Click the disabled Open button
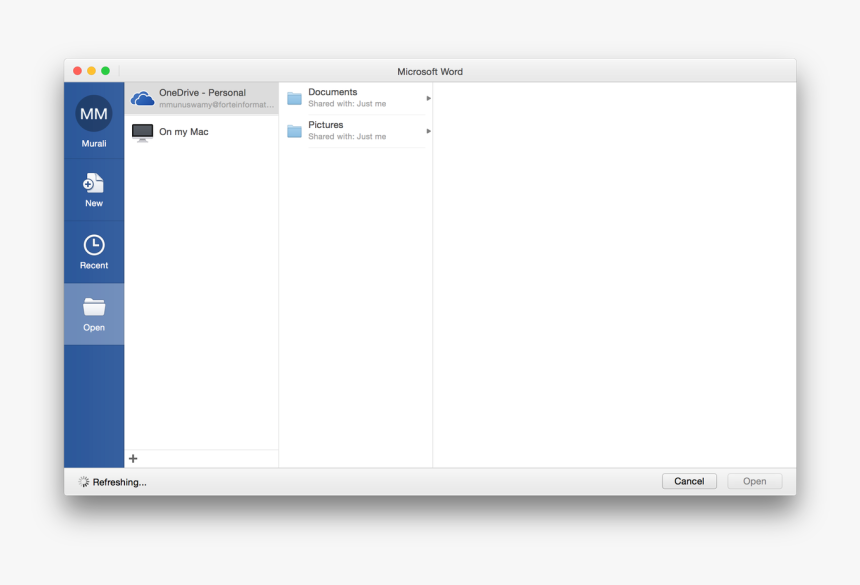The width and height of the screenshot is (860, 585). (x=755, y=481)
